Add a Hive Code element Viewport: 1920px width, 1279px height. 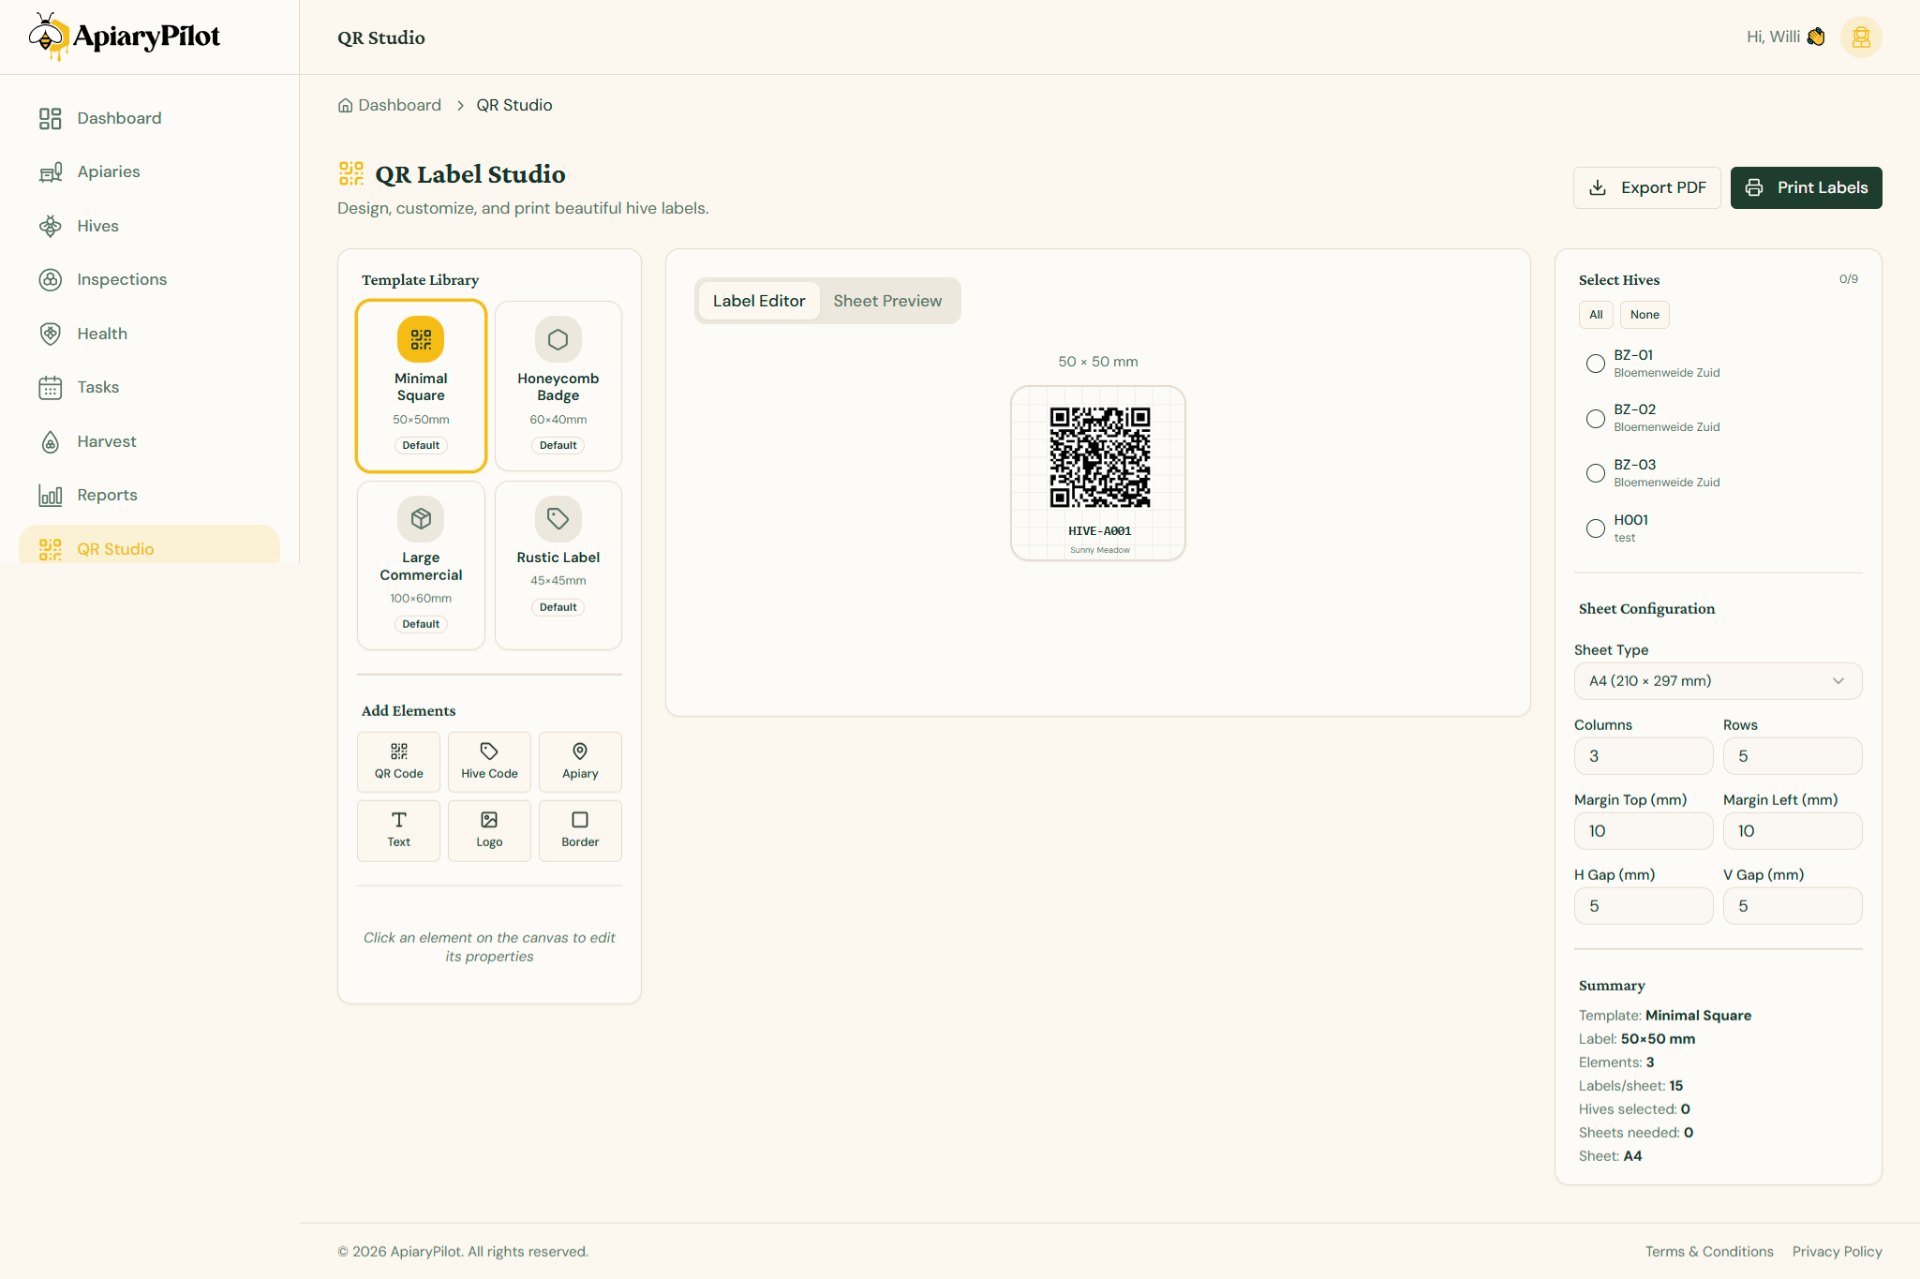pyautogui.click(x=489, y=762)
